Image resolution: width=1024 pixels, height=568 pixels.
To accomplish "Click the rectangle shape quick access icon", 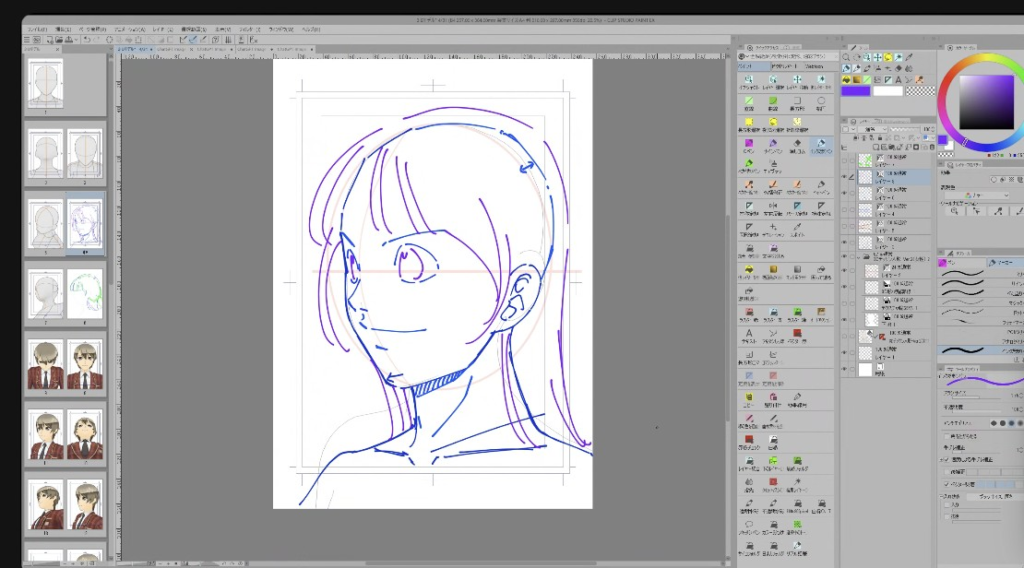I will pyautogui.click(x=797, y=102).
